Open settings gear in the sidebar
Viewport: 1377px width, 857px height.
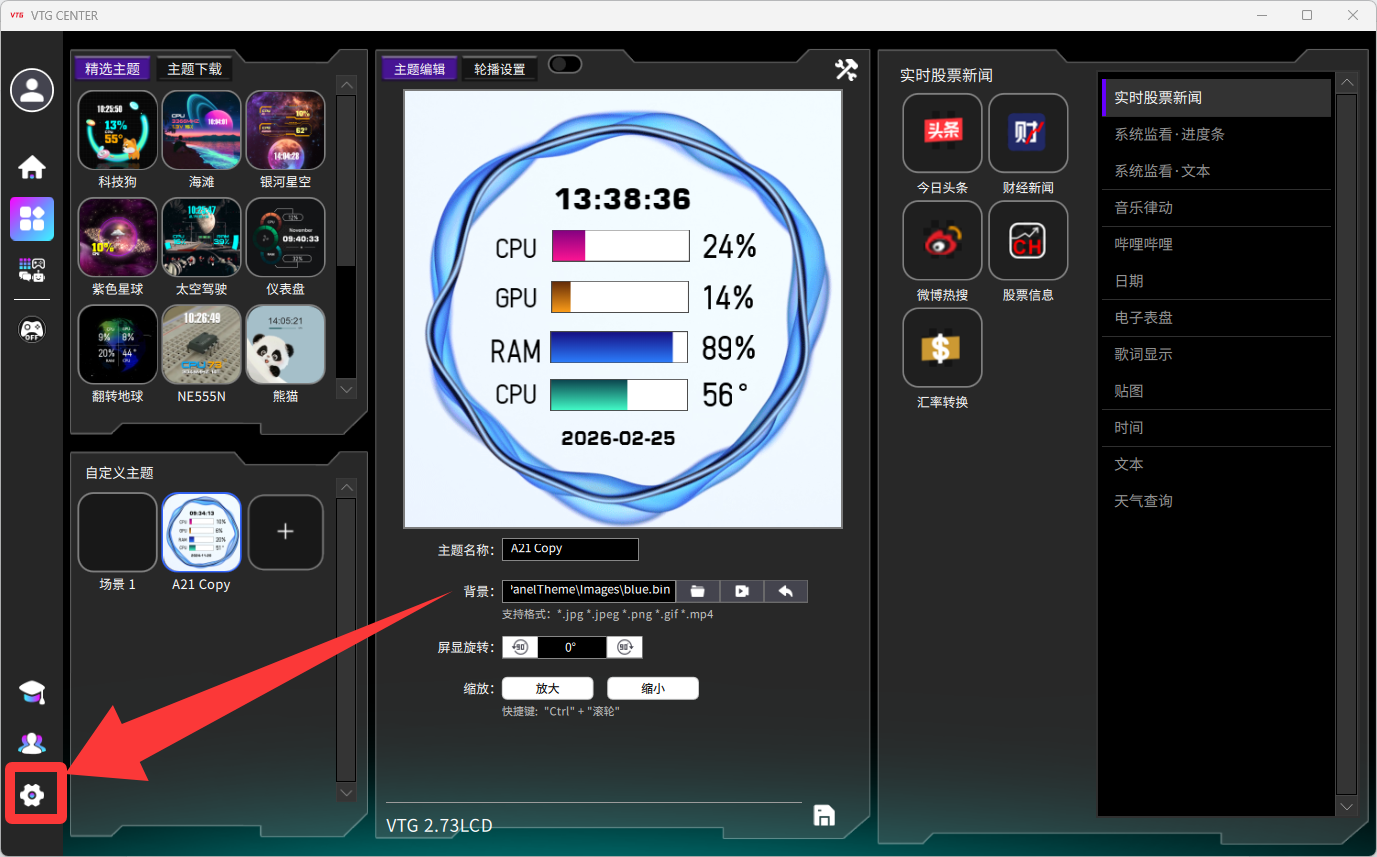tap(32, 795)
